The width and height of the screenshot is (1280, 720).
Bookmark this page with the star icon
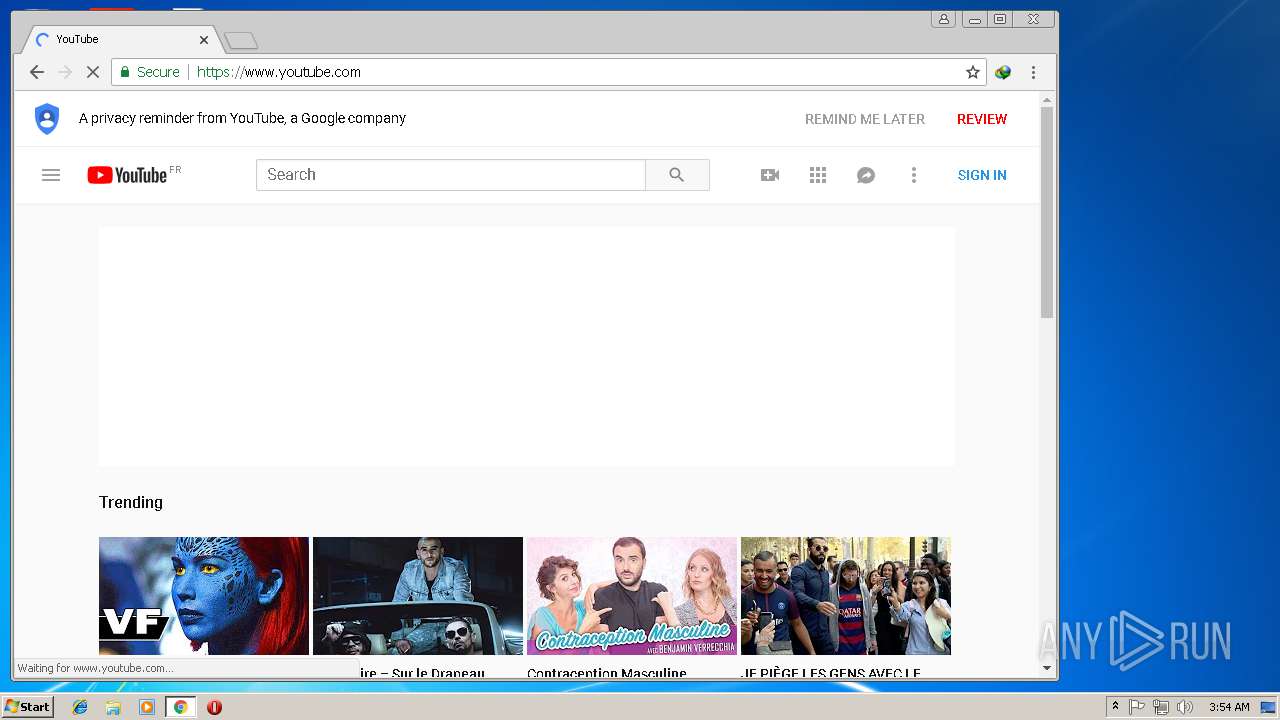click(972, 72)
